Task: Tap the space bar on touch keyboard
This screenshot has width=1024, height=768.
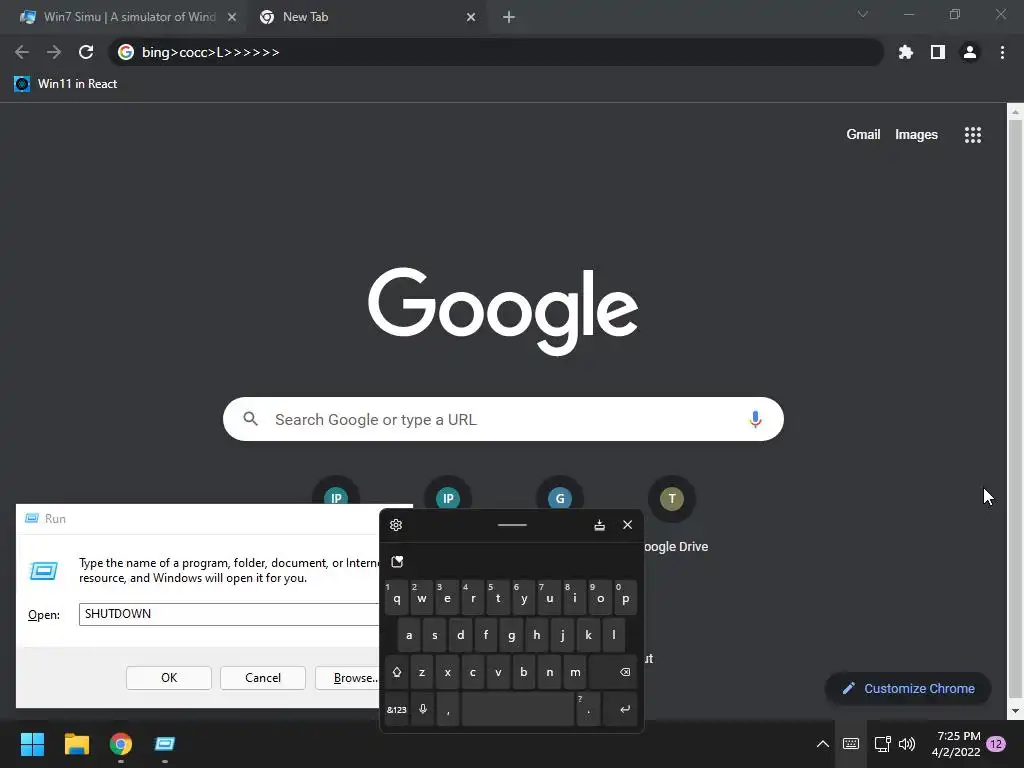Action: tap(517, 709)
